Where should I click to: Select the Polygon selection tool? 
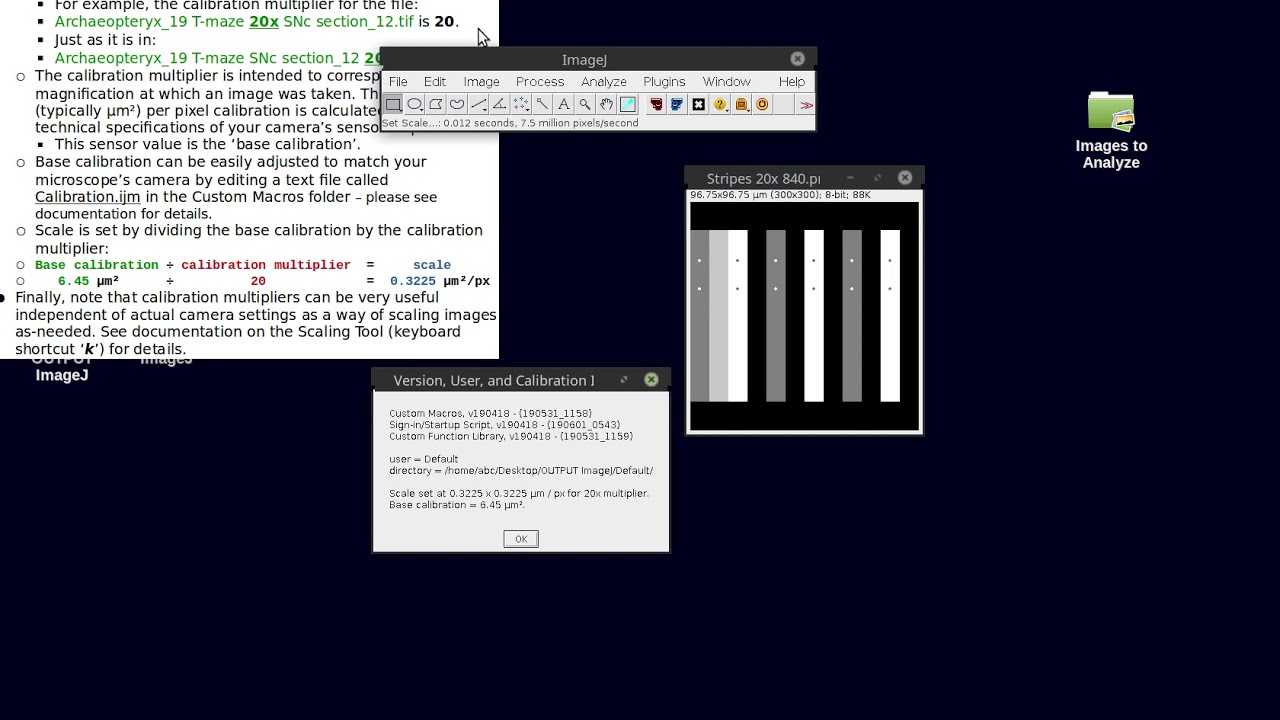[x=436, y=104]
